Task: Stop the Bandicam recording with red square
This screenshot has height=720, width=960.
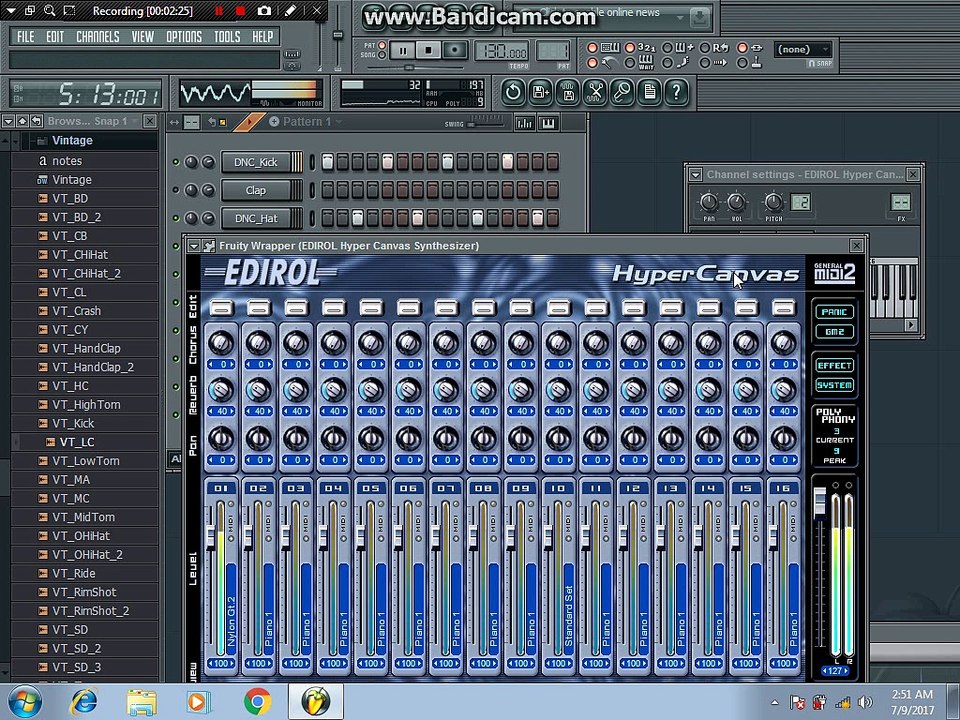Action: (240, 11)
